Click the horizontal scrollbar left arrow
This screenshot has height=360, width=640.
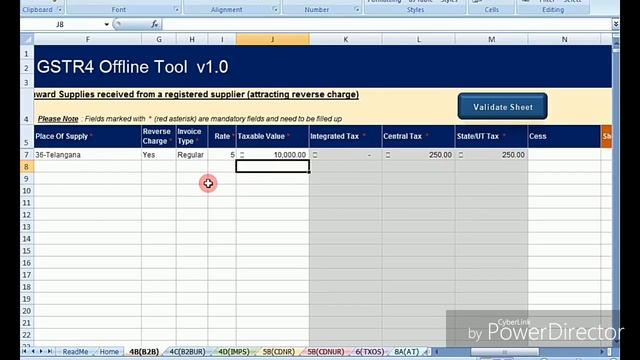point(437,351)
